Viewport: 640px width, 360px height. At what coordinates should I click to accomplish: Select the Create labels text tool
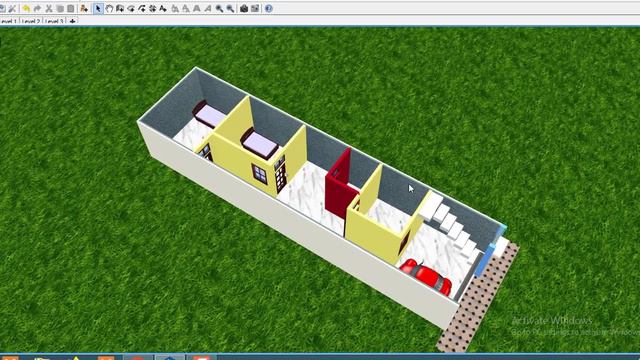(x=163, y=8)
